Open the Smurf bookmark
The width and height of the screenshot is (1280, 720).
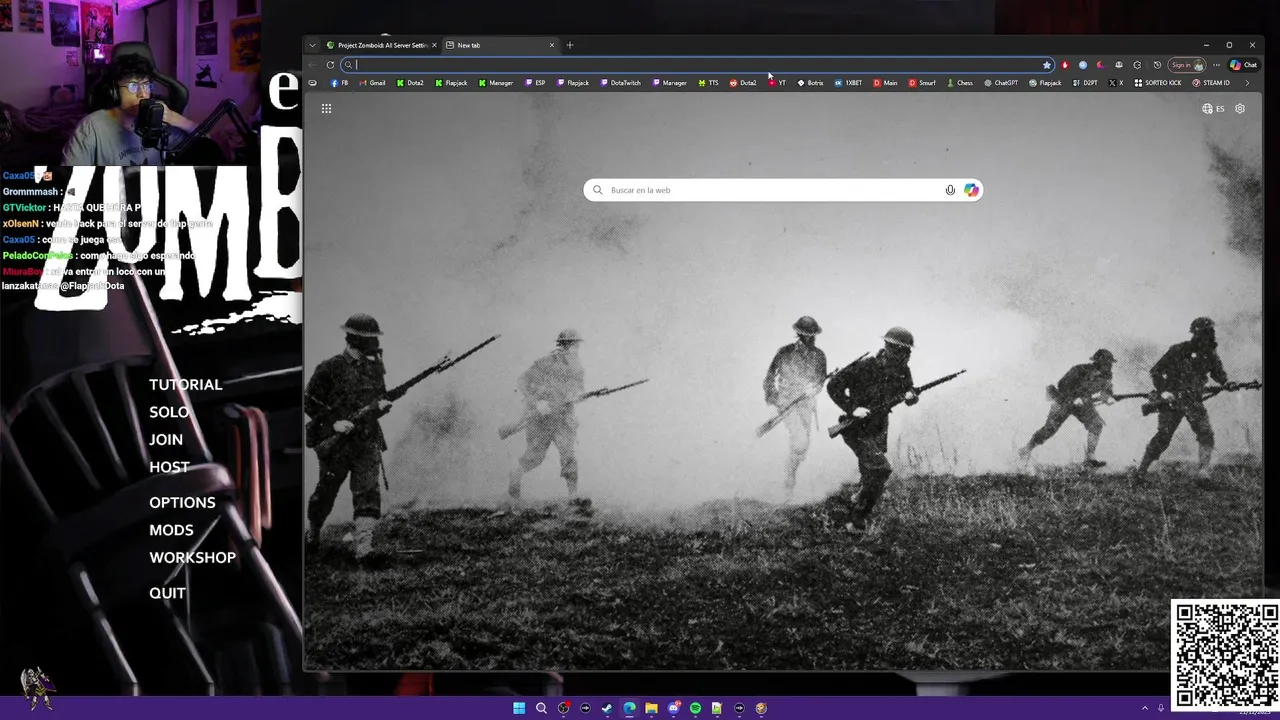pyautogui.click(x=922, y=83)
